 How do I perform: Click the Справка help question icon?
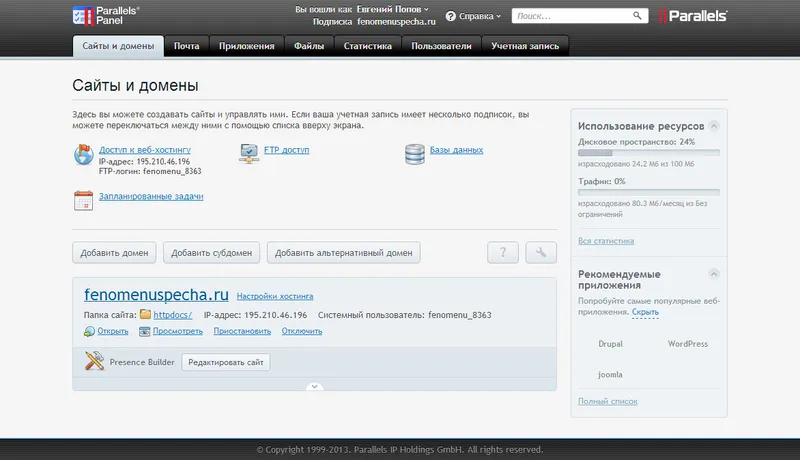451,16
